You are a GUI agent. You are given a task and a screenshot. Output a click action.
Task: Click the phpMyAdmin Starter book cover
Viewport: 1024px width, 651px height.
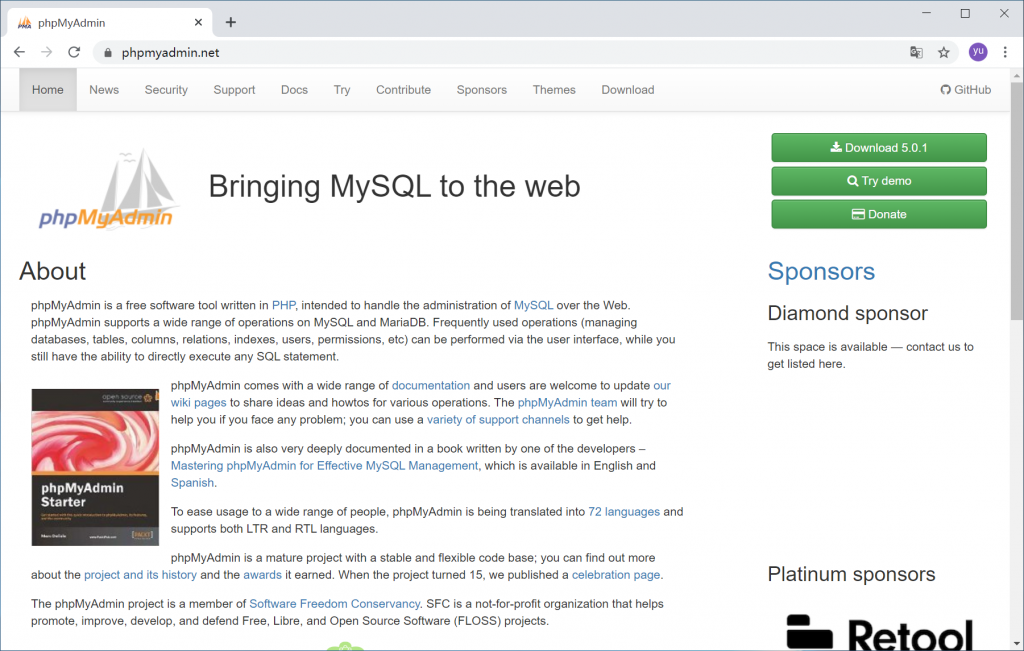(x=96, y=467)
